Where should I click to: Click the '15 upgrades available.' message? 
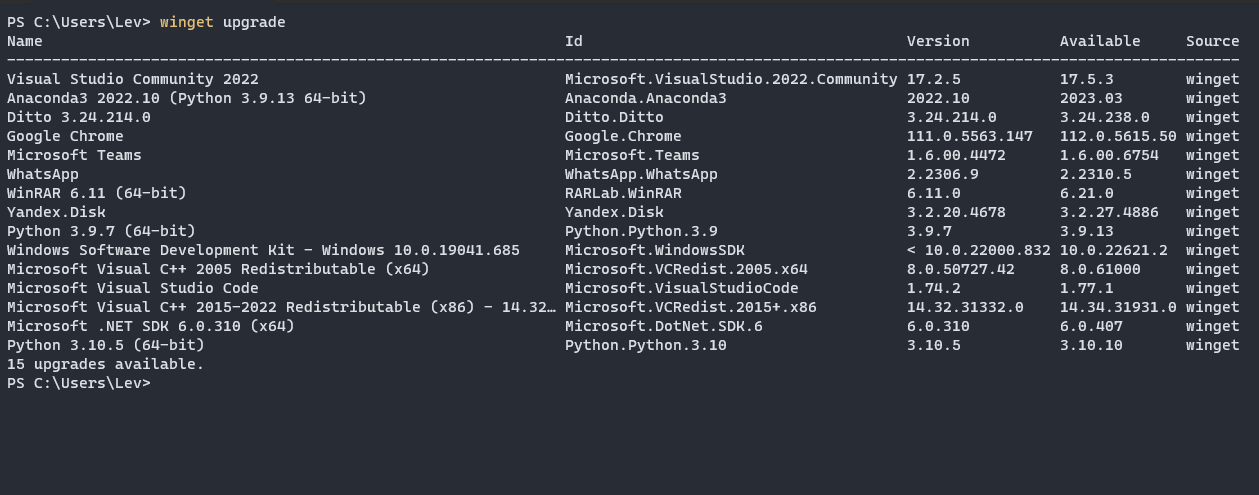pyautogui.click(x=106, y=364)
